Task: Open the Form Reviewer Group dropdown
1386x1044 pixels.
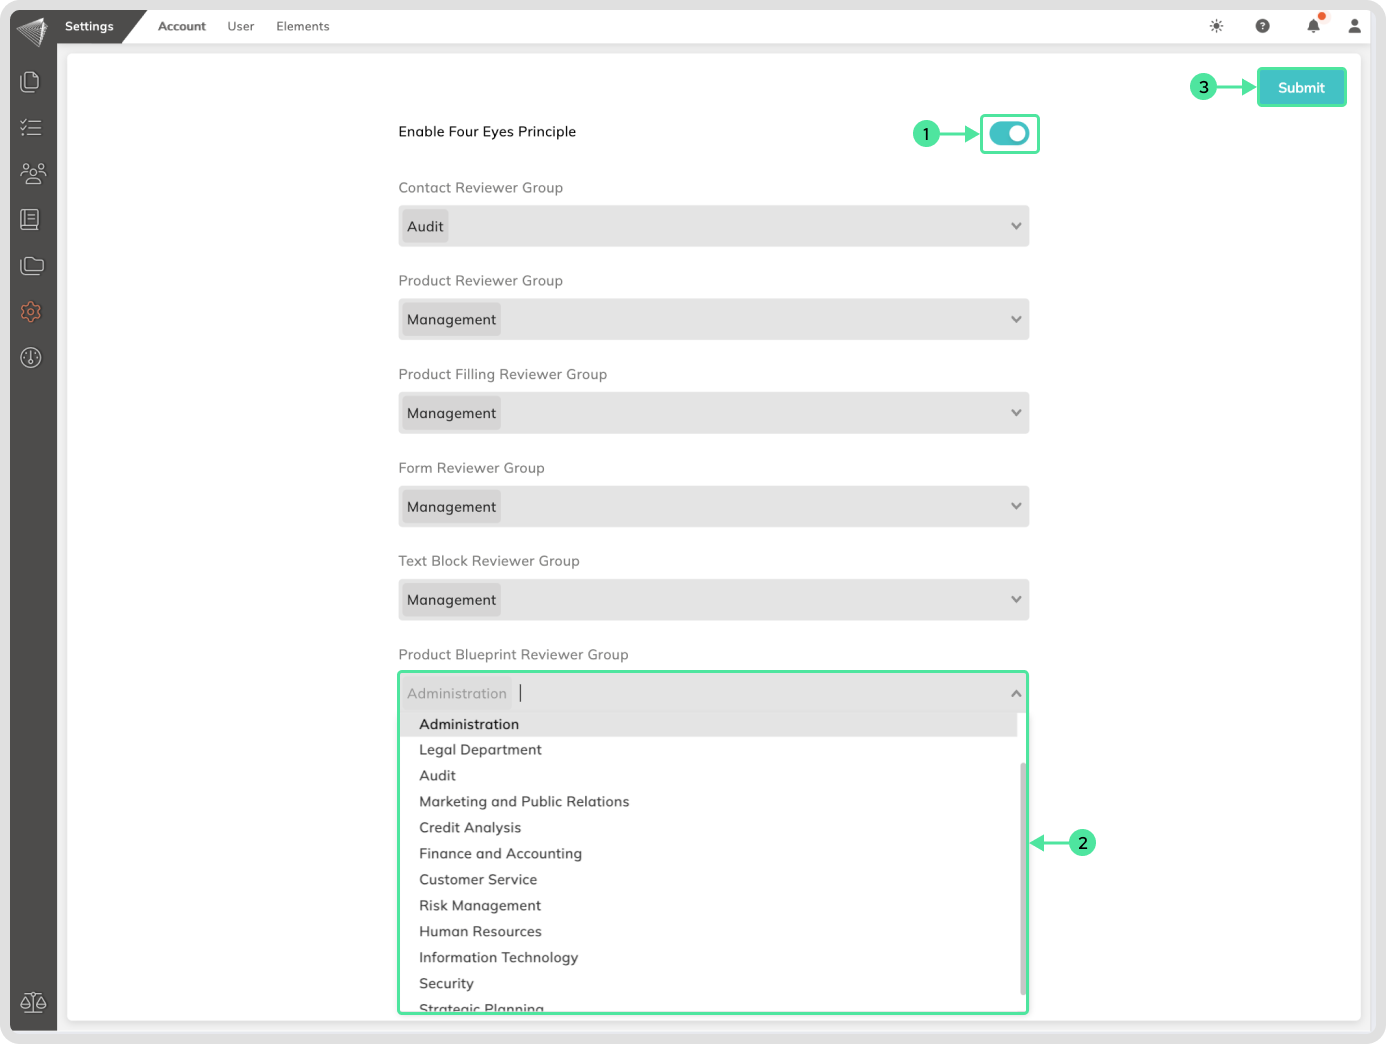Action: click(1015, 507)
